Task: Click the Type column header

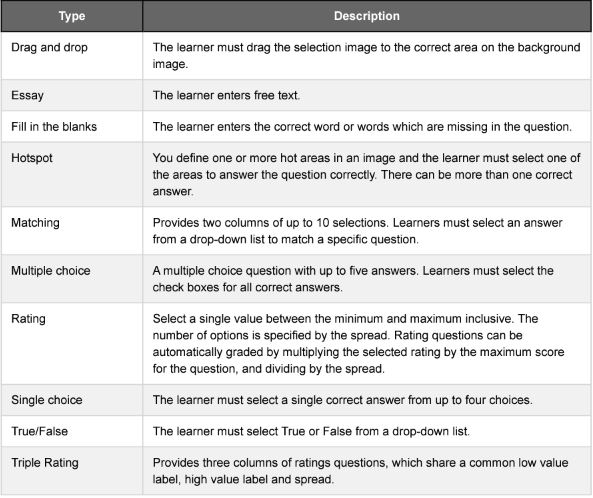Action: (72, 16)
